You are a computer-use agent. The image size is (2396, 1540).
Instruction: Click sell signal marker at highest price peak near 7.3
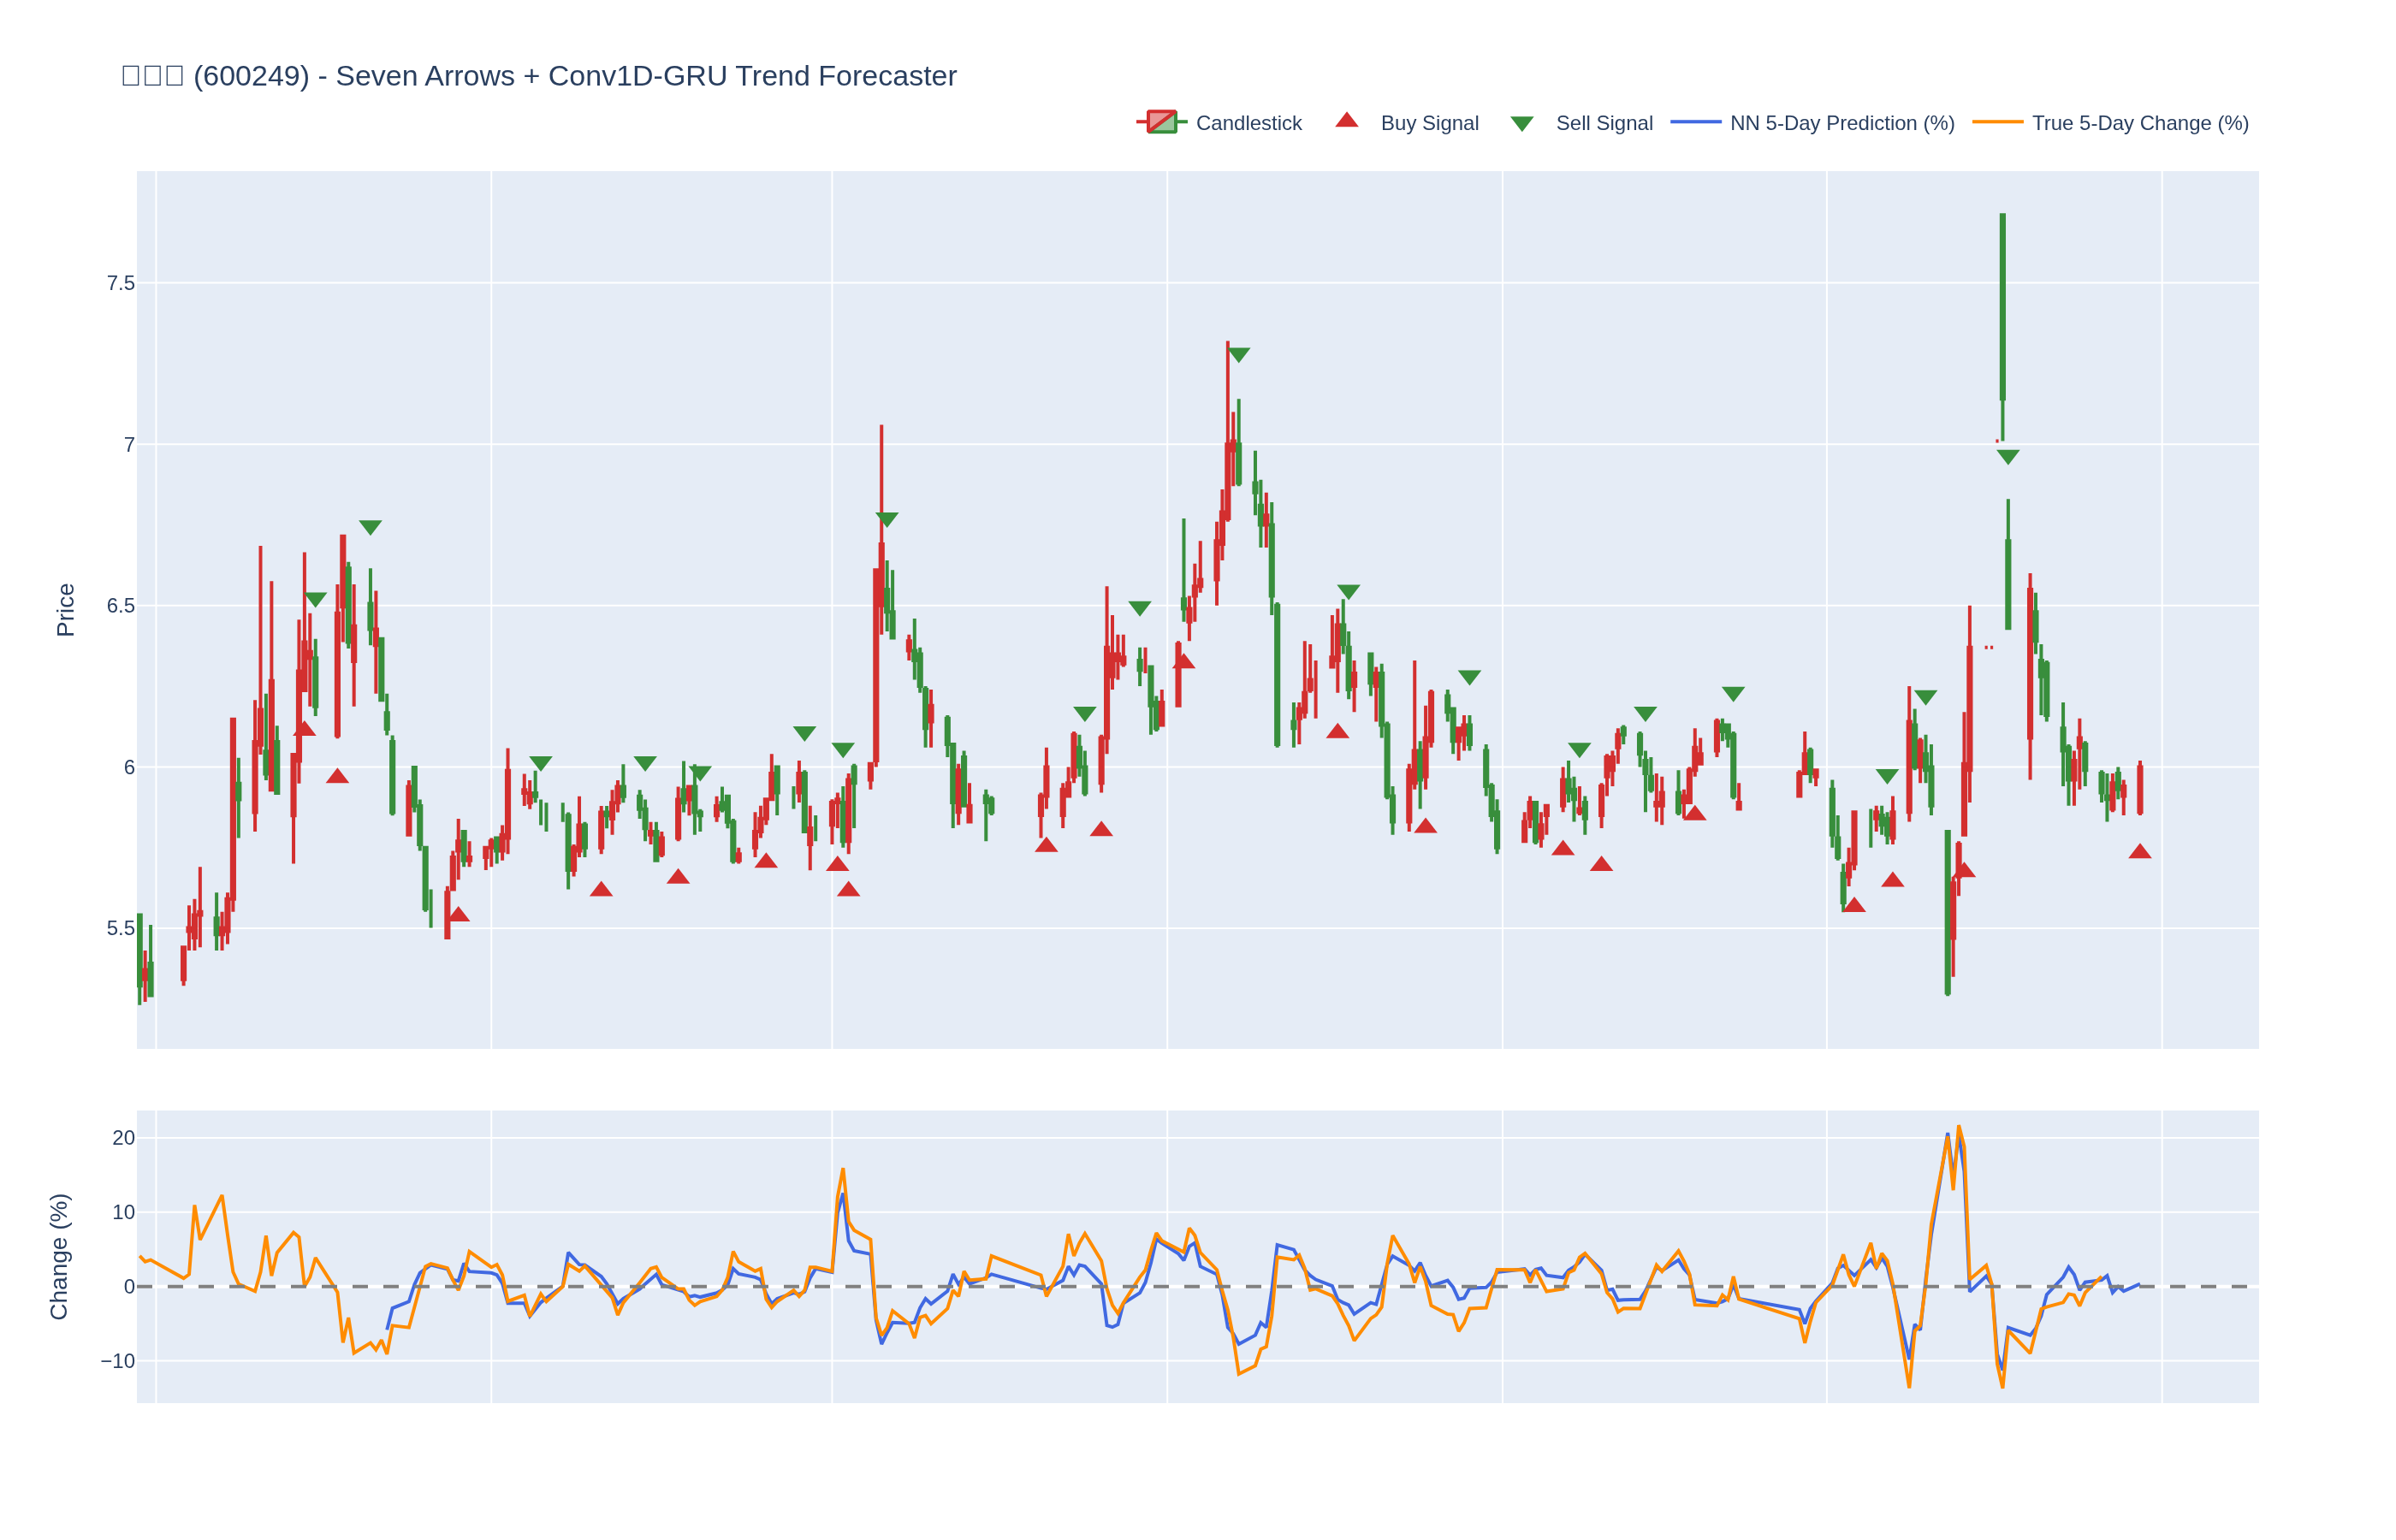tap(1238, 355)
